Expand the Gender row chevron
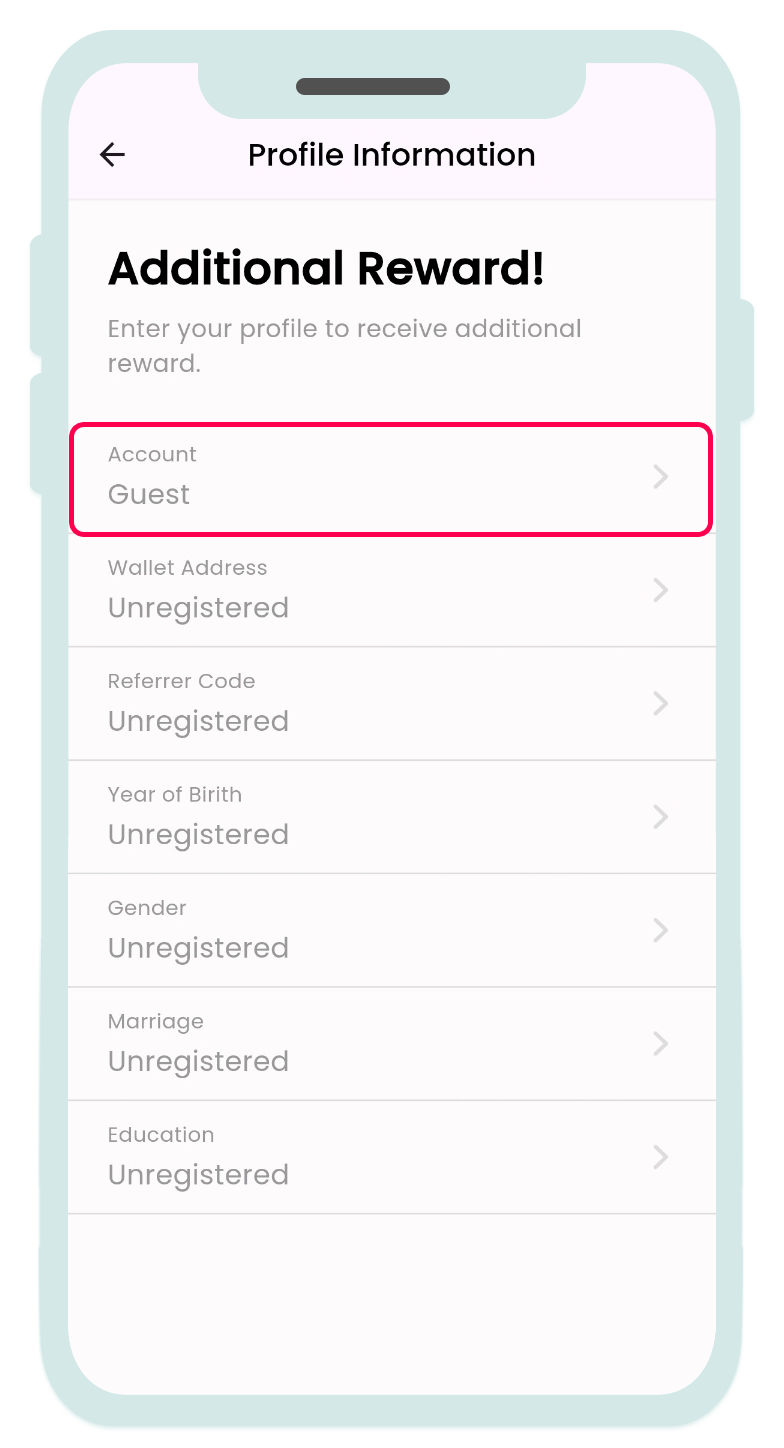The width and height of the screenshot is (784, 1448). (660, 930)
